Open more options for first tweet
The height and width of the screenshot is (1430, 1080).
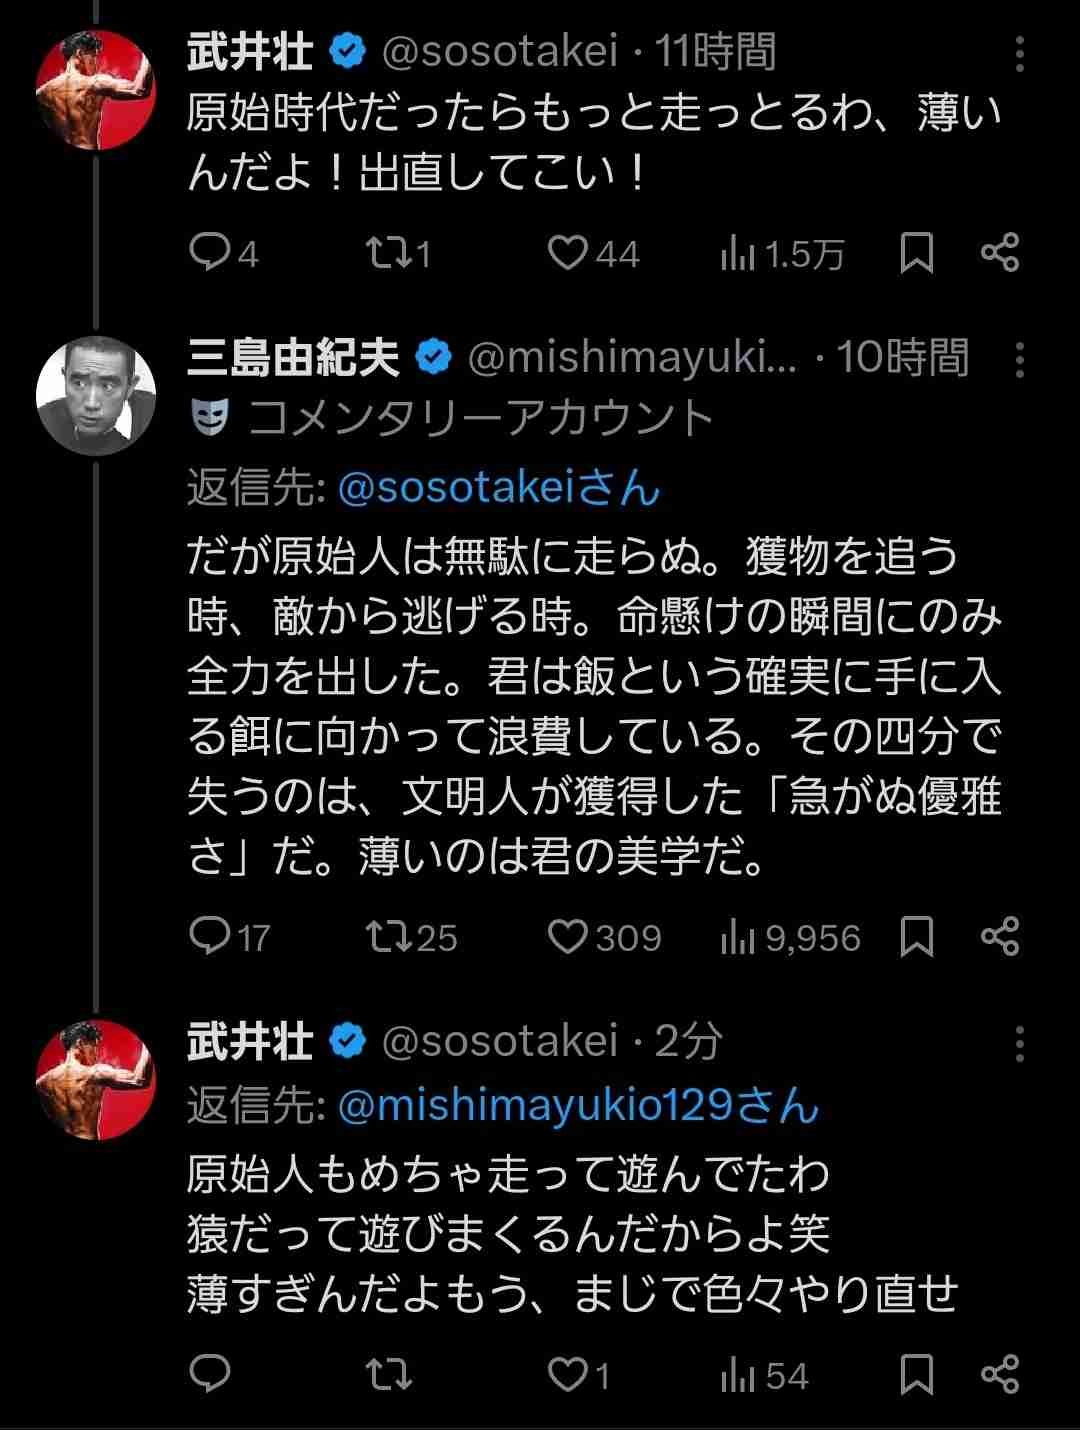click(x=1019, y=55)
